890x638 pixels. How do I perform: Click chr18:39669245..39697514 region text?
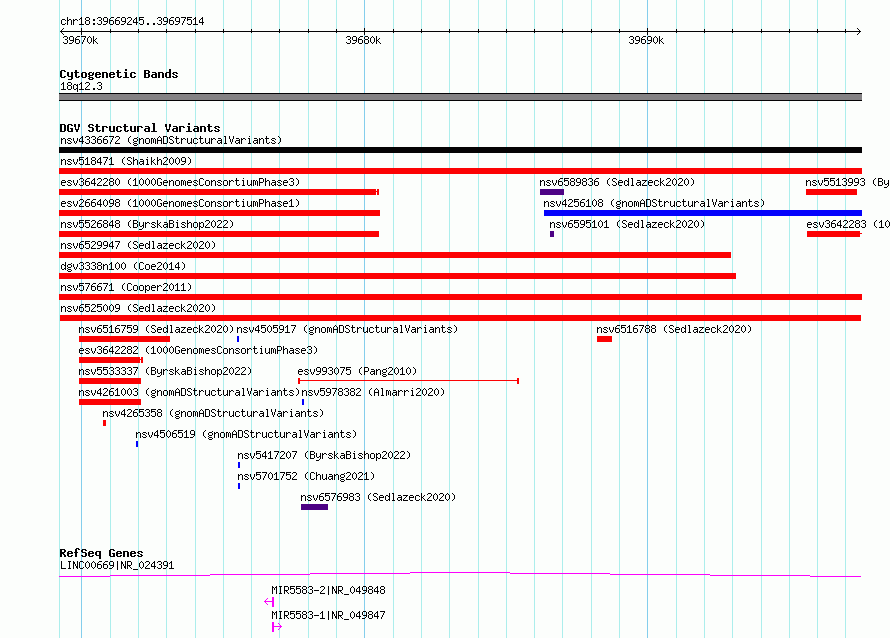click(132, 21)
